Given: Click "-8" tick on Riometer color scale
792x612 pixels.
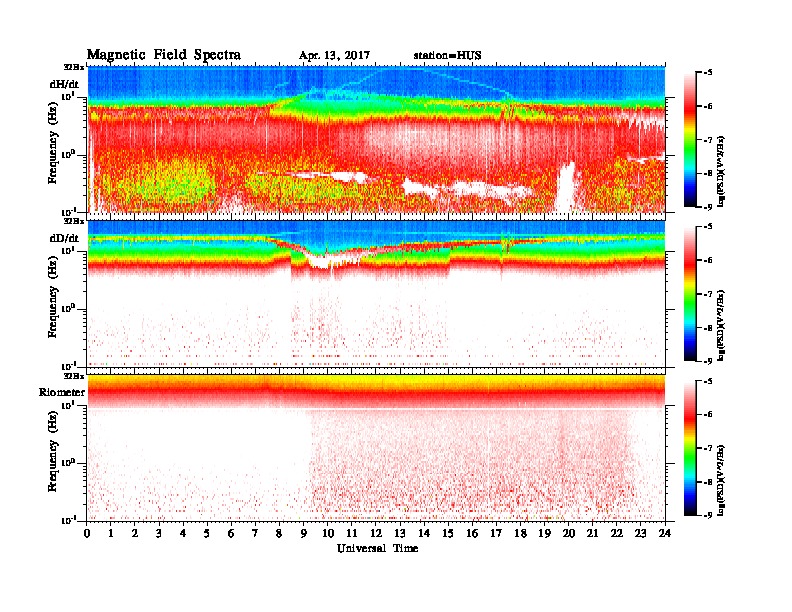Looking at the screenshot, I should 708,482.
